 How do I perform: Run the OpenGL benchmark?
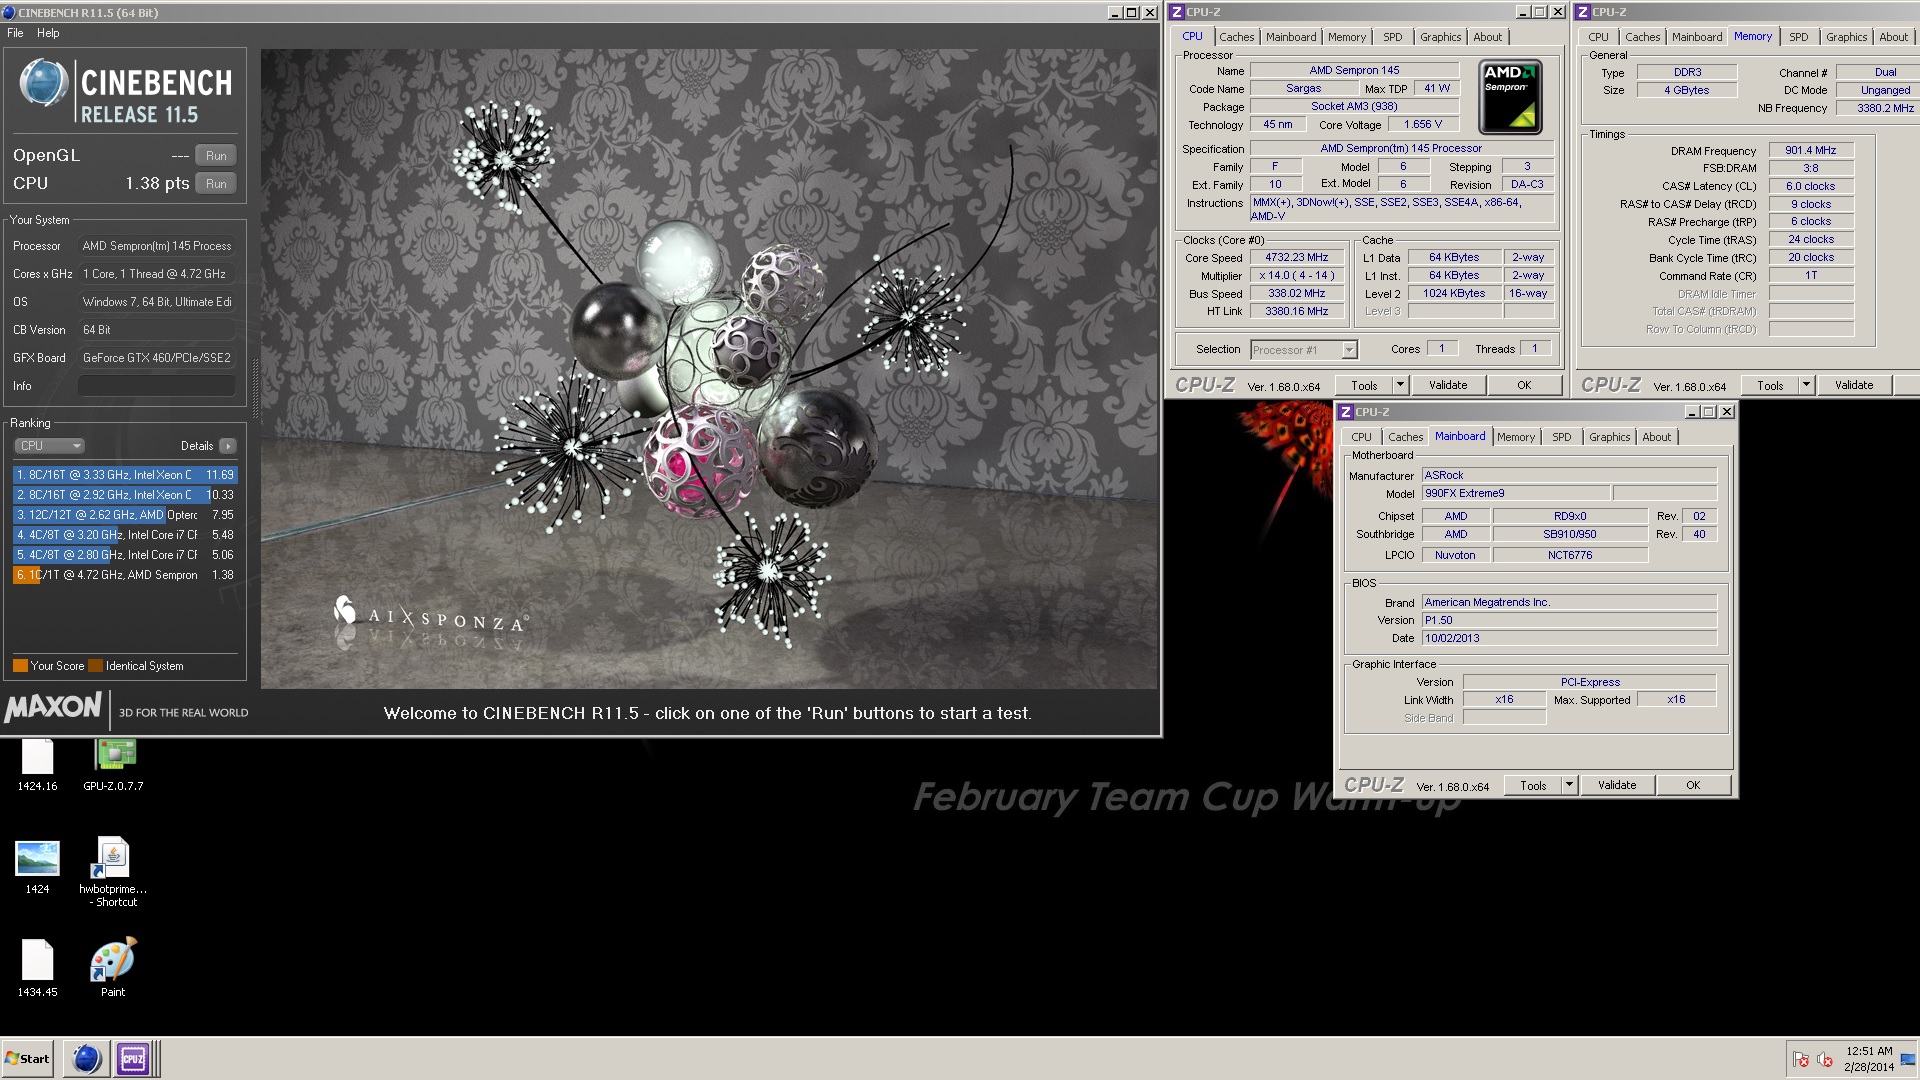coord(216,156)
